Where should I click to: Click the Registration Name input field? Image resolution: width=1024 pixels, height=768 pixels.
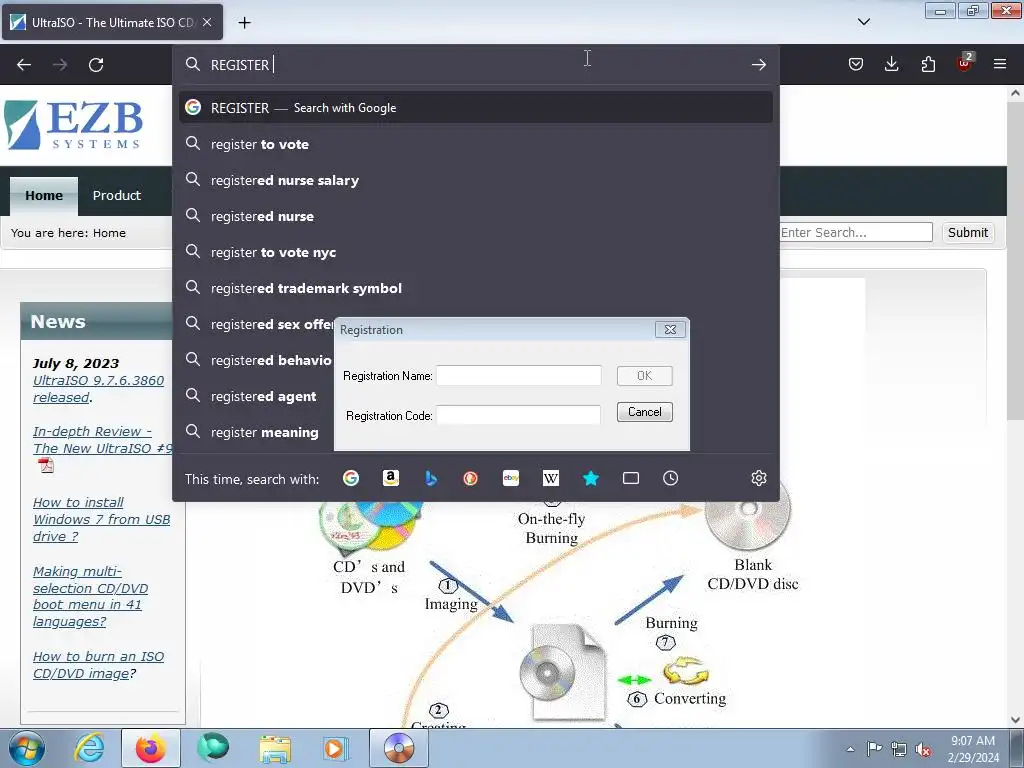[519, 376]
